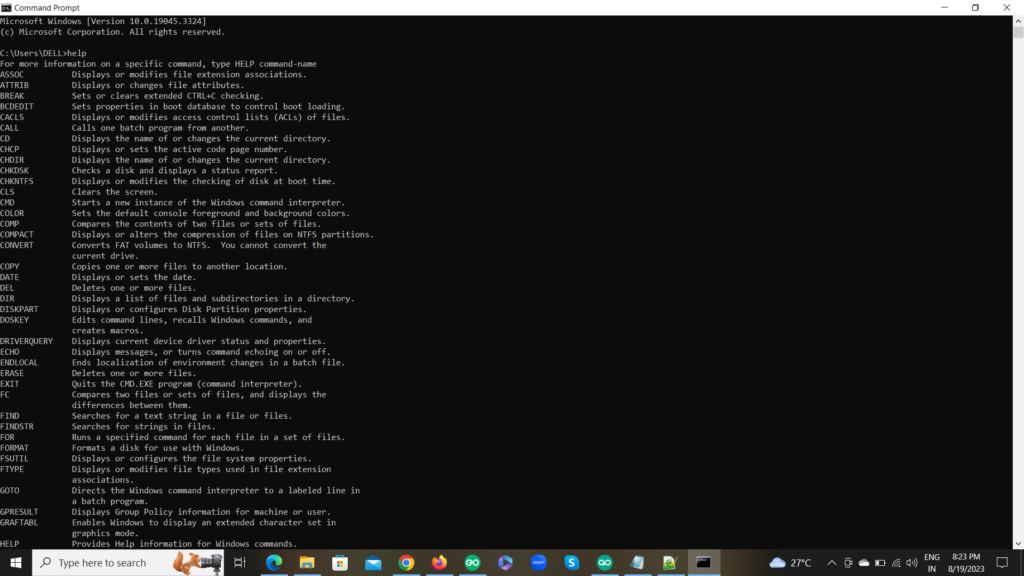
Task: Open the Notepad-style notebook taskbar icon
Action: coord(637,562)
